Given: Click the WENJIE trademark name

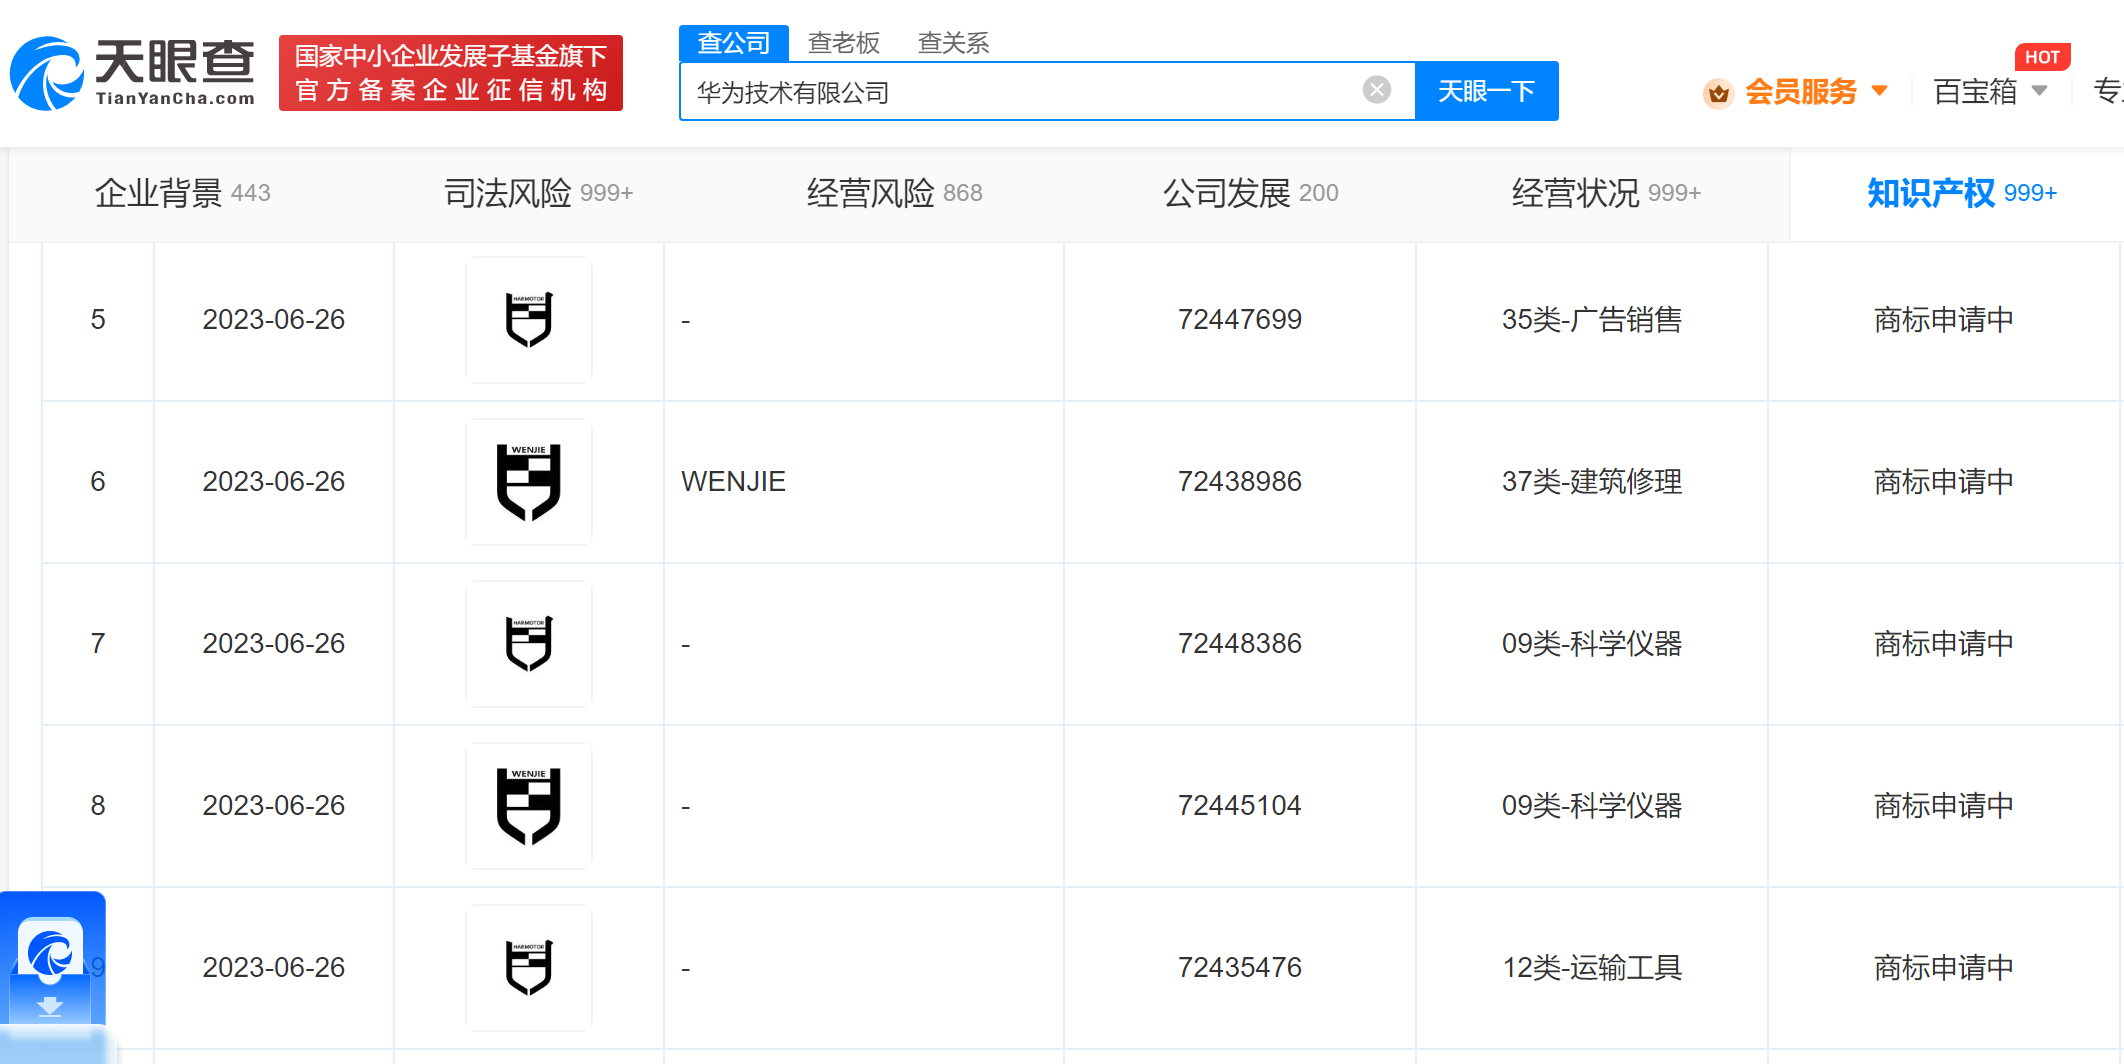Looking at the screenshot, I should click(733, 482).
